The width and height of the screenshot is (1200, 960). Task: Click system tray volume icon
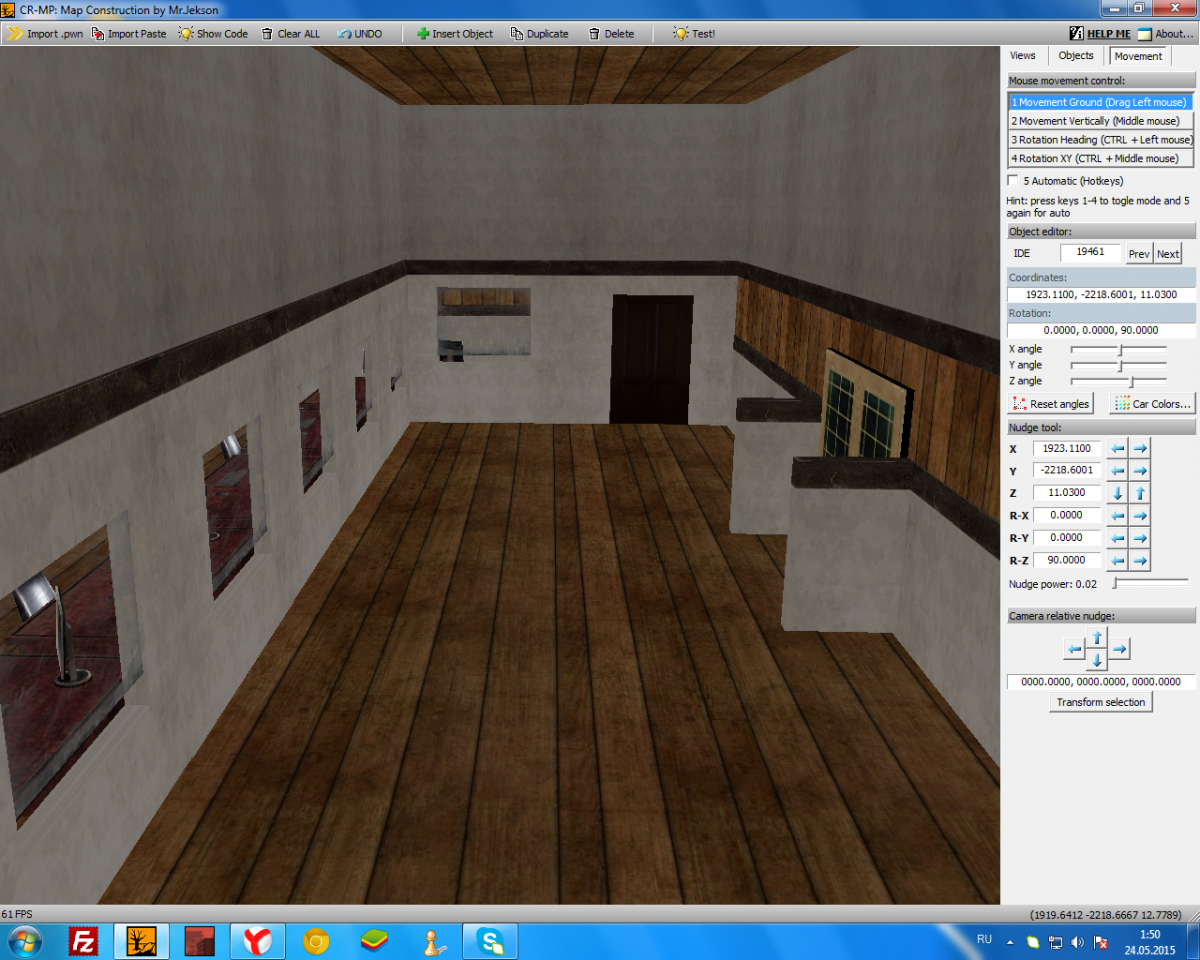(x=1078, y=942)
